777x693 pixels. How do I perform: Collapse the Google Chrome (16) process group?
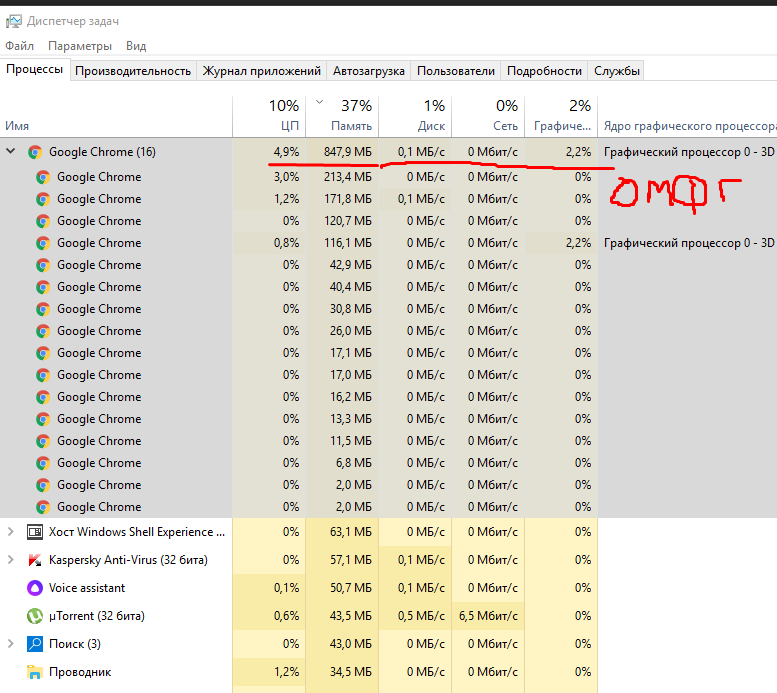point(11,151)
